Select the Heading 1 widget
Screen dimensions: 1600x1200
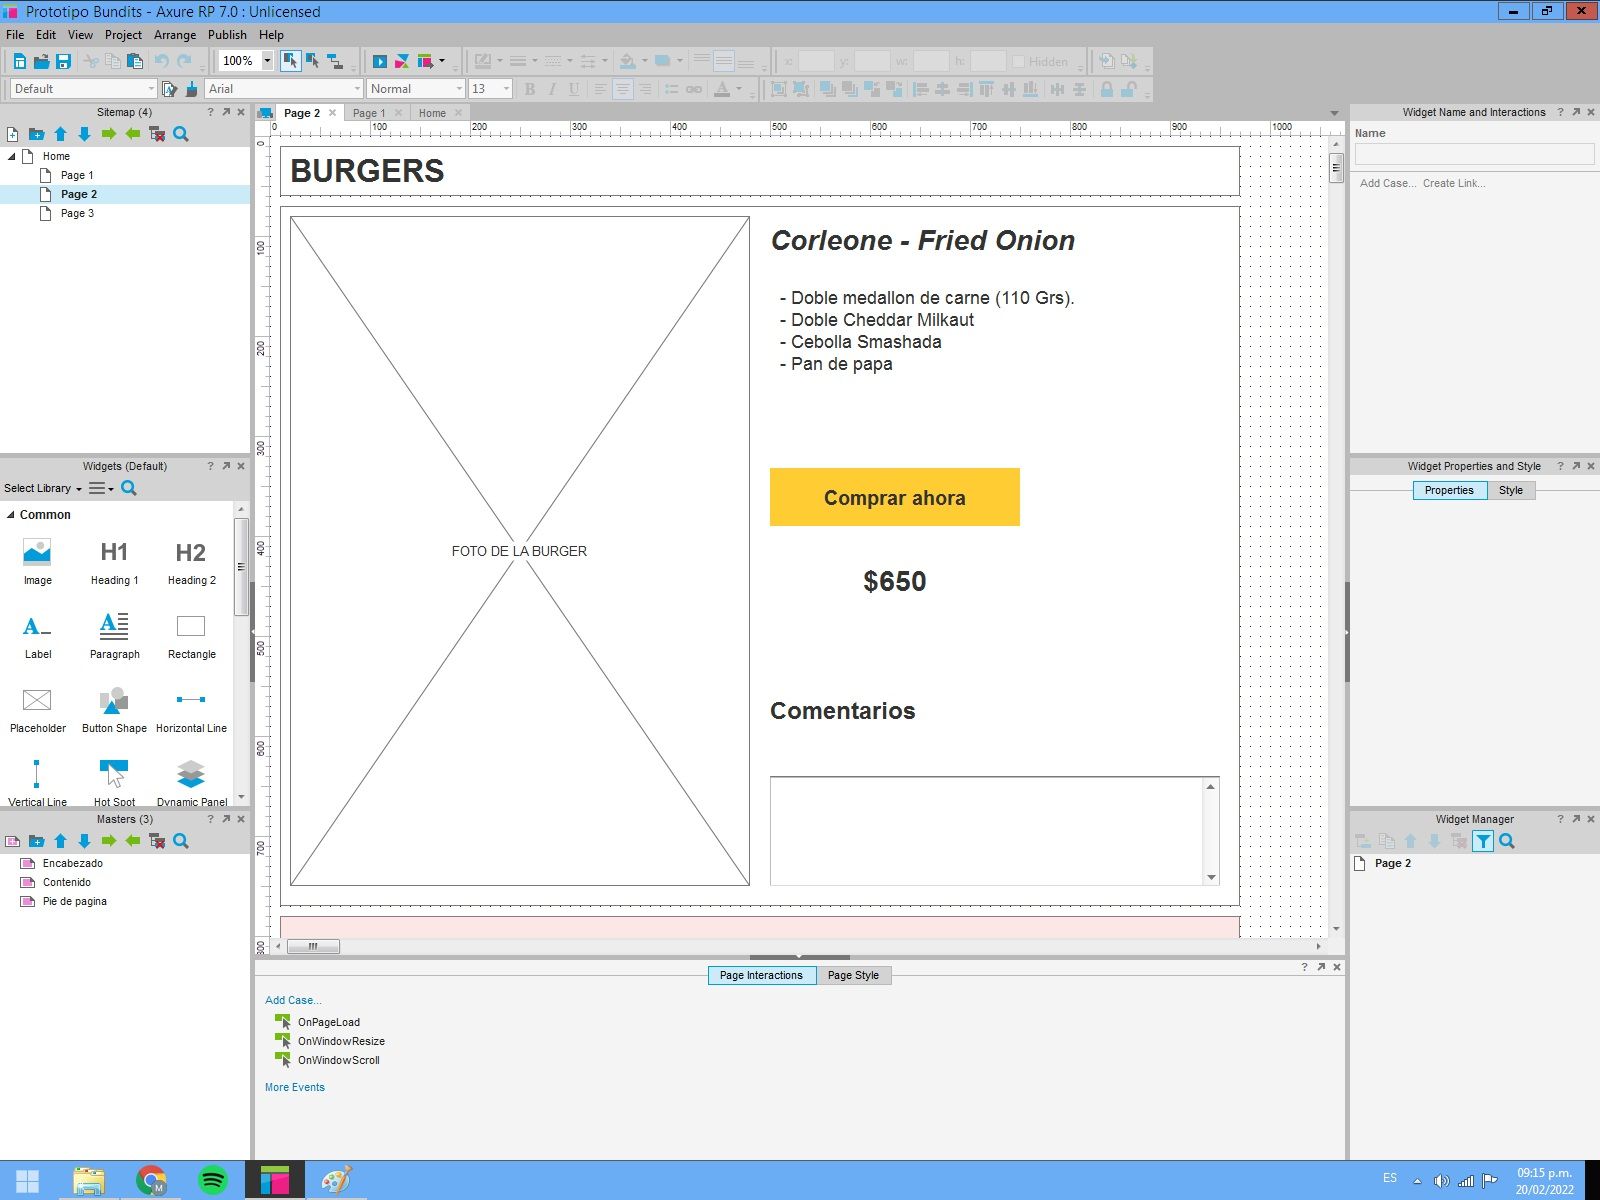point(114,562)
